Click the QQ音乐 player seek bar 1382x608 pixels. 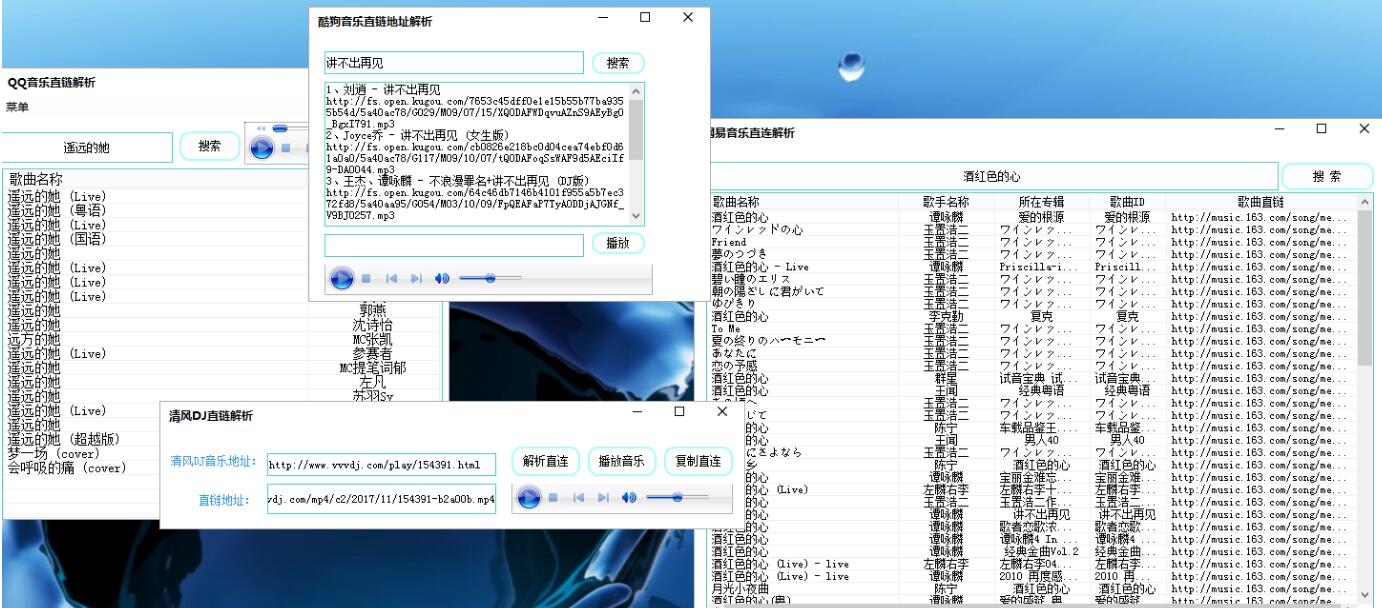292,128
